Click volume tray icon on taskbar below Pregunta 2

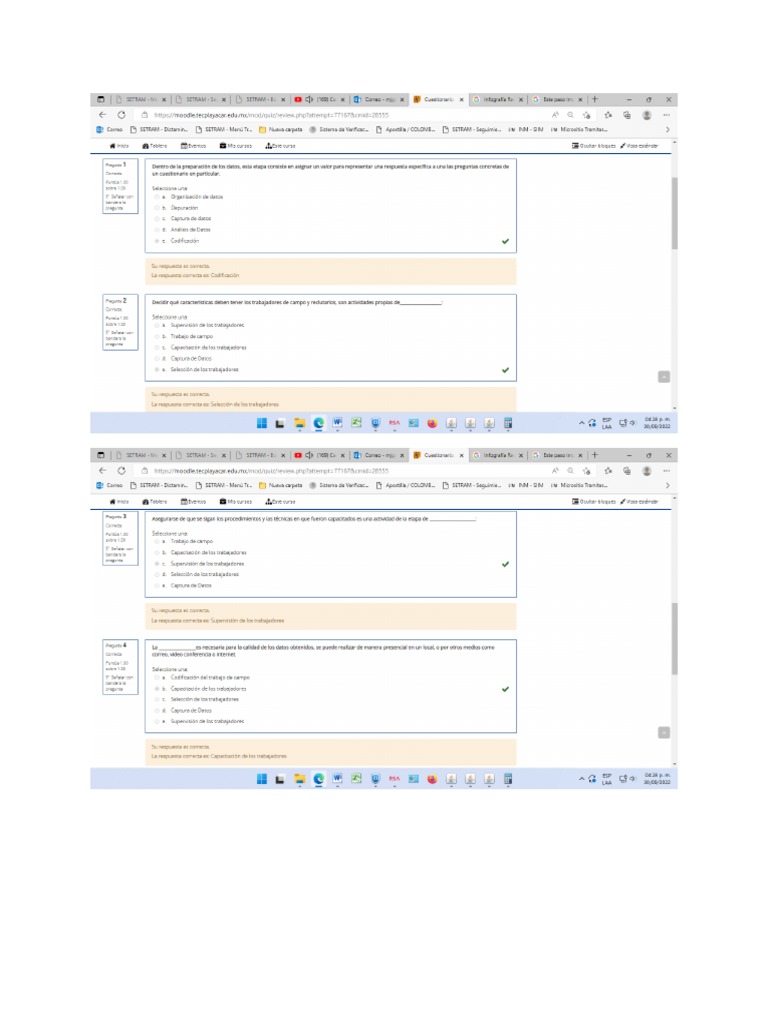coord(632,423)
